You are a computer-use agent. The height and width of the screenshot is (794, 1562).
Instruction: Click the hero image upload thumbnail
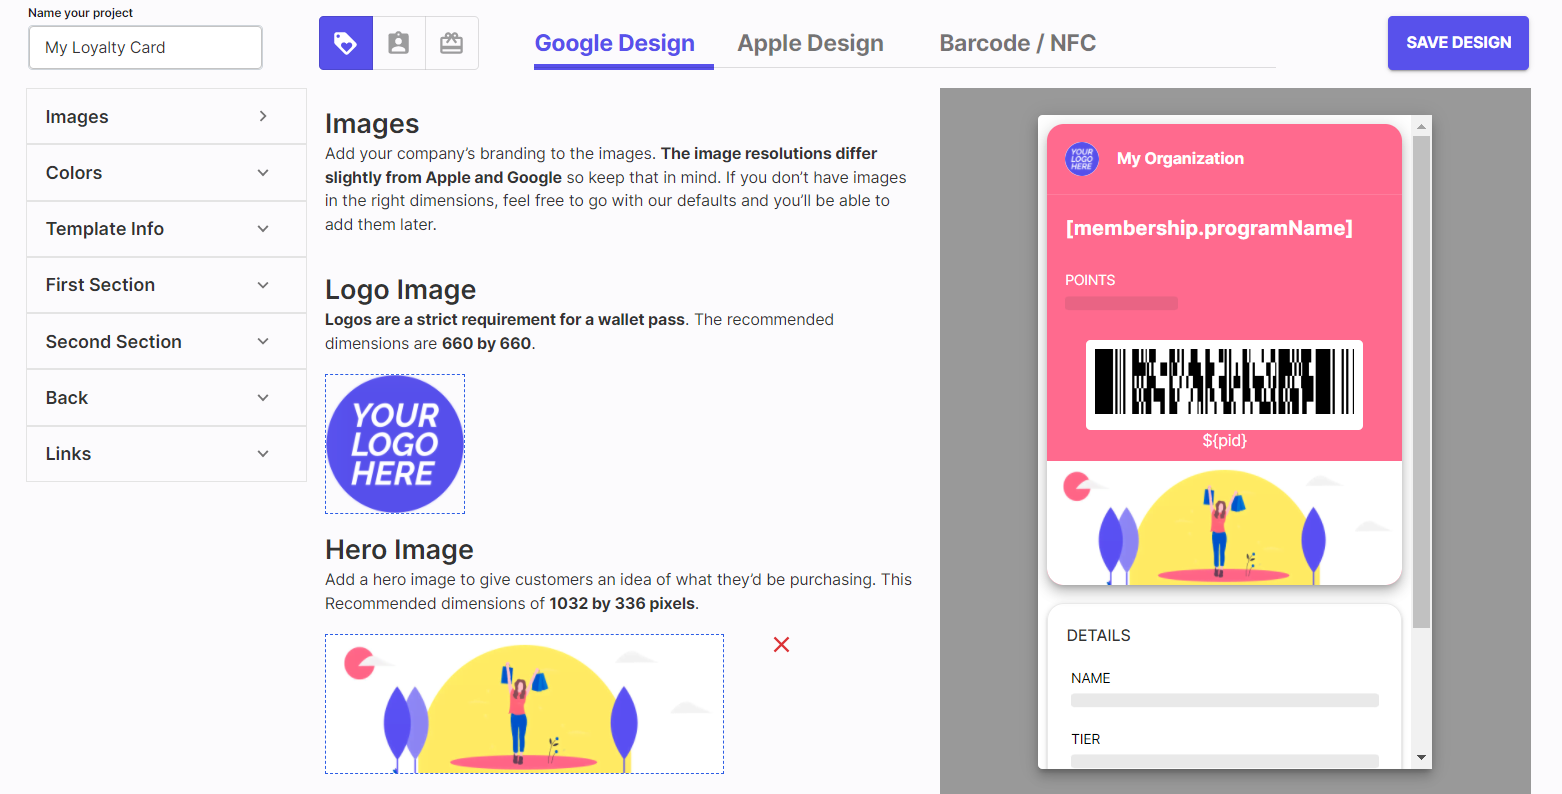pos(524,704)
